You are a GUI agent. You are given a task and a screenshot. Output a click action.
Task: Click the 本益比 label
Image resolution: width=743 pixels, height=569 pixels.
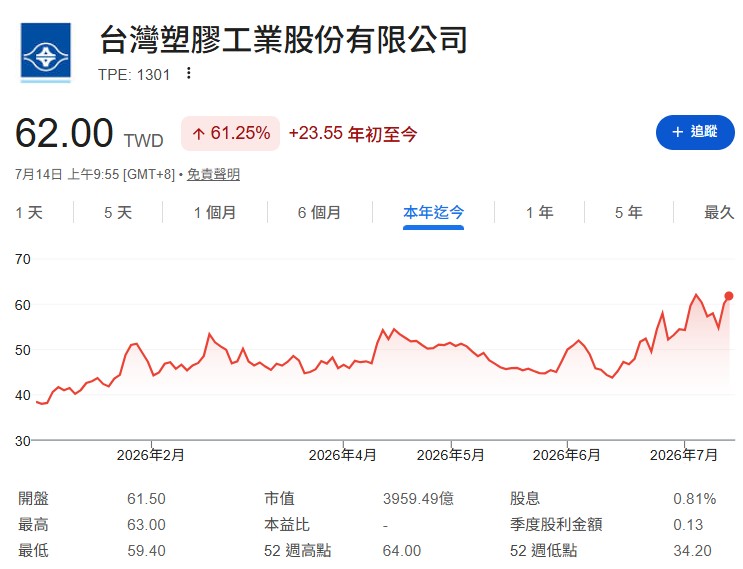(x=287, y=524)
